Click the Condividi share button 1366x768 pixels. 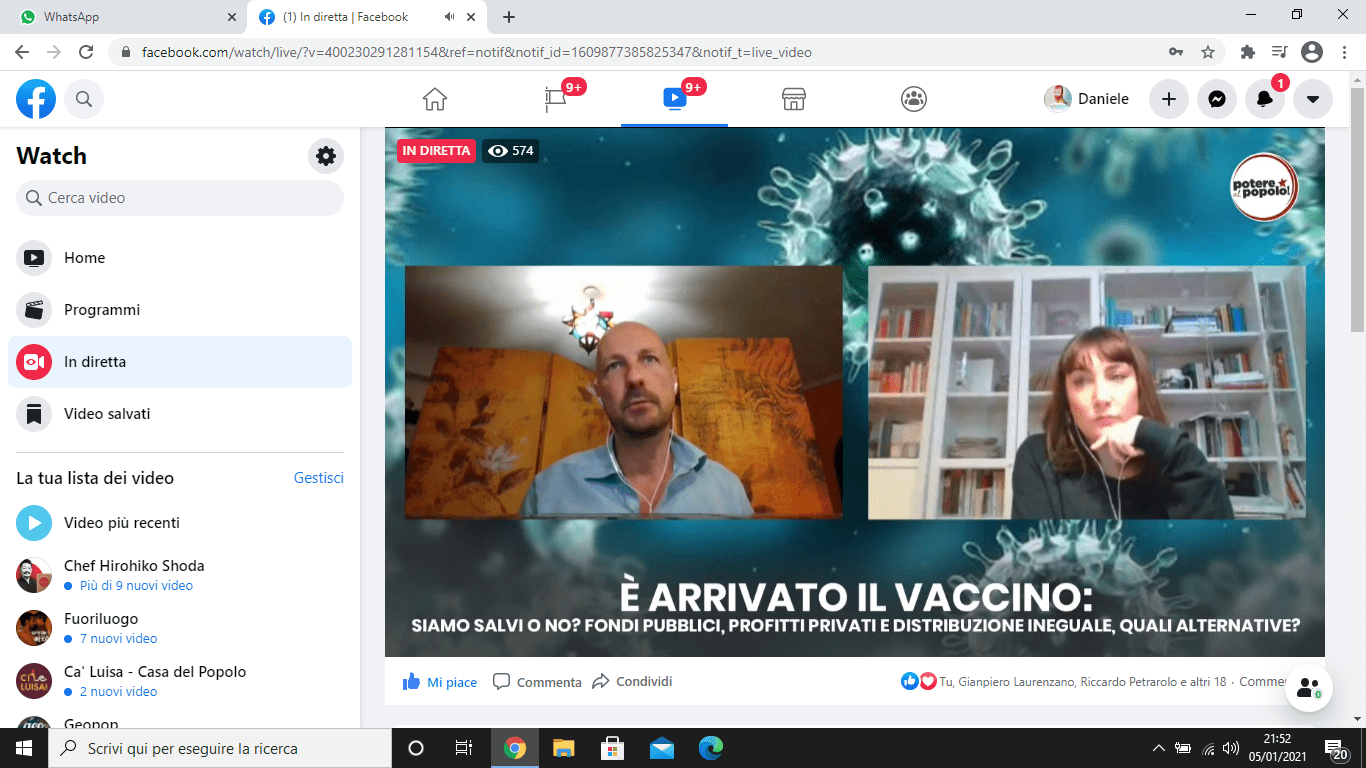pos(632,682)
